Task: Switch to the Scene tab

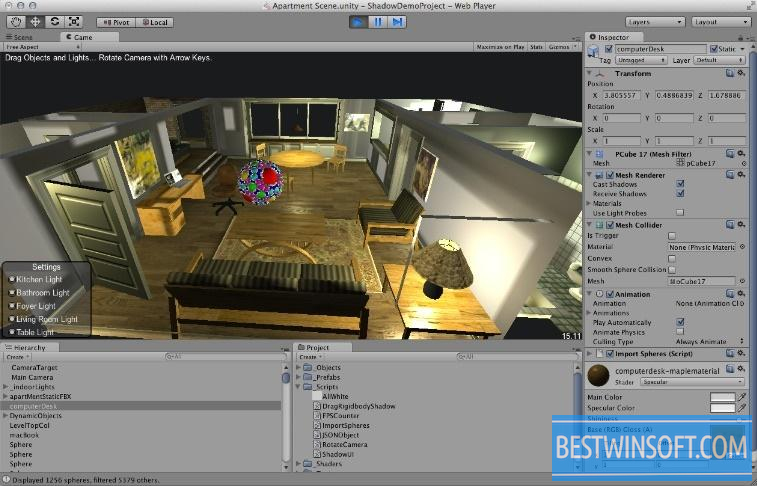Action: [19, 37]
